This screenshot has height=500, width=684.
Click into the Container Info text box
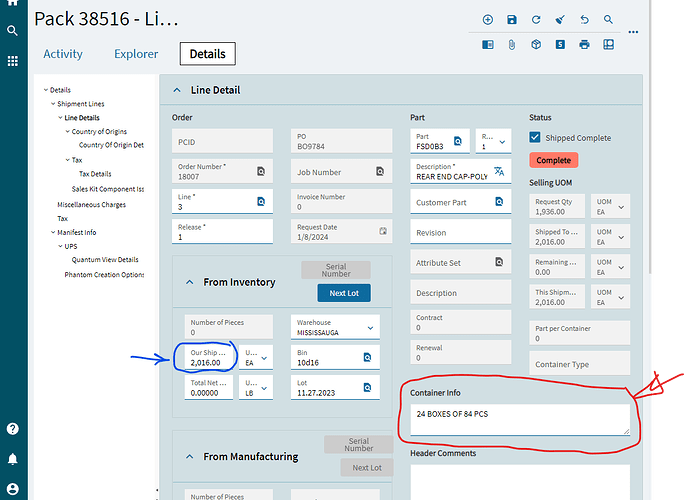(x=520, y=419)
